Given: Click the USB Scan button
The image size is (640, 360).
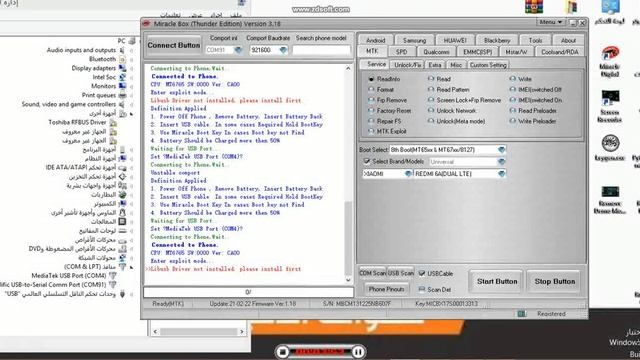Looking at the screenshot, I should (400, 273).
